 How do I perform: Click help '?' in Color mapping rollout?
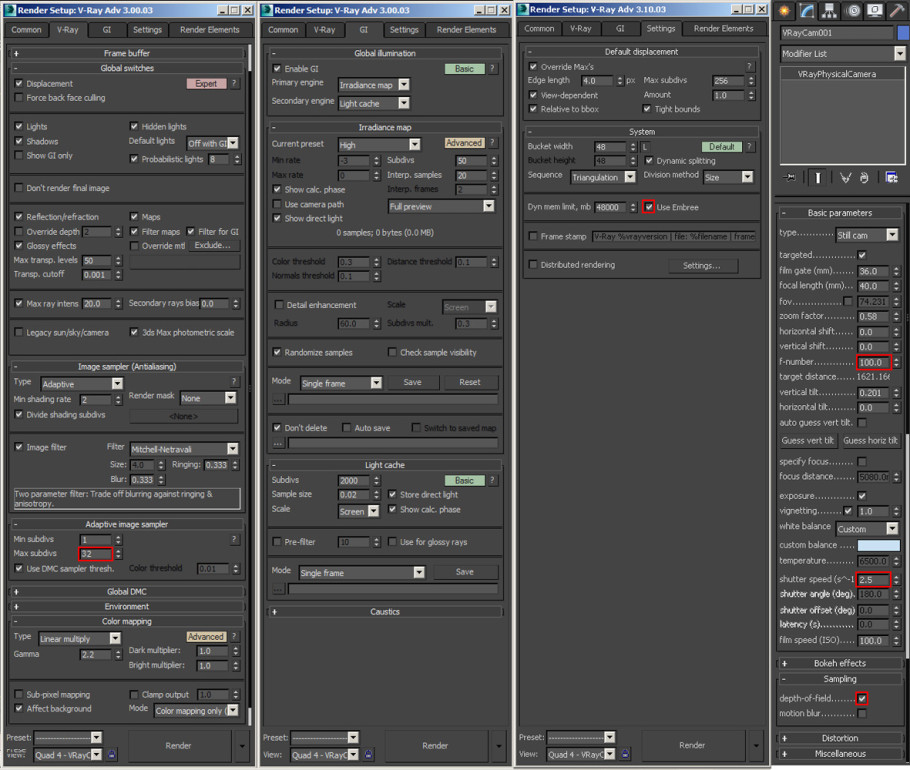click(x=234, y=637)
